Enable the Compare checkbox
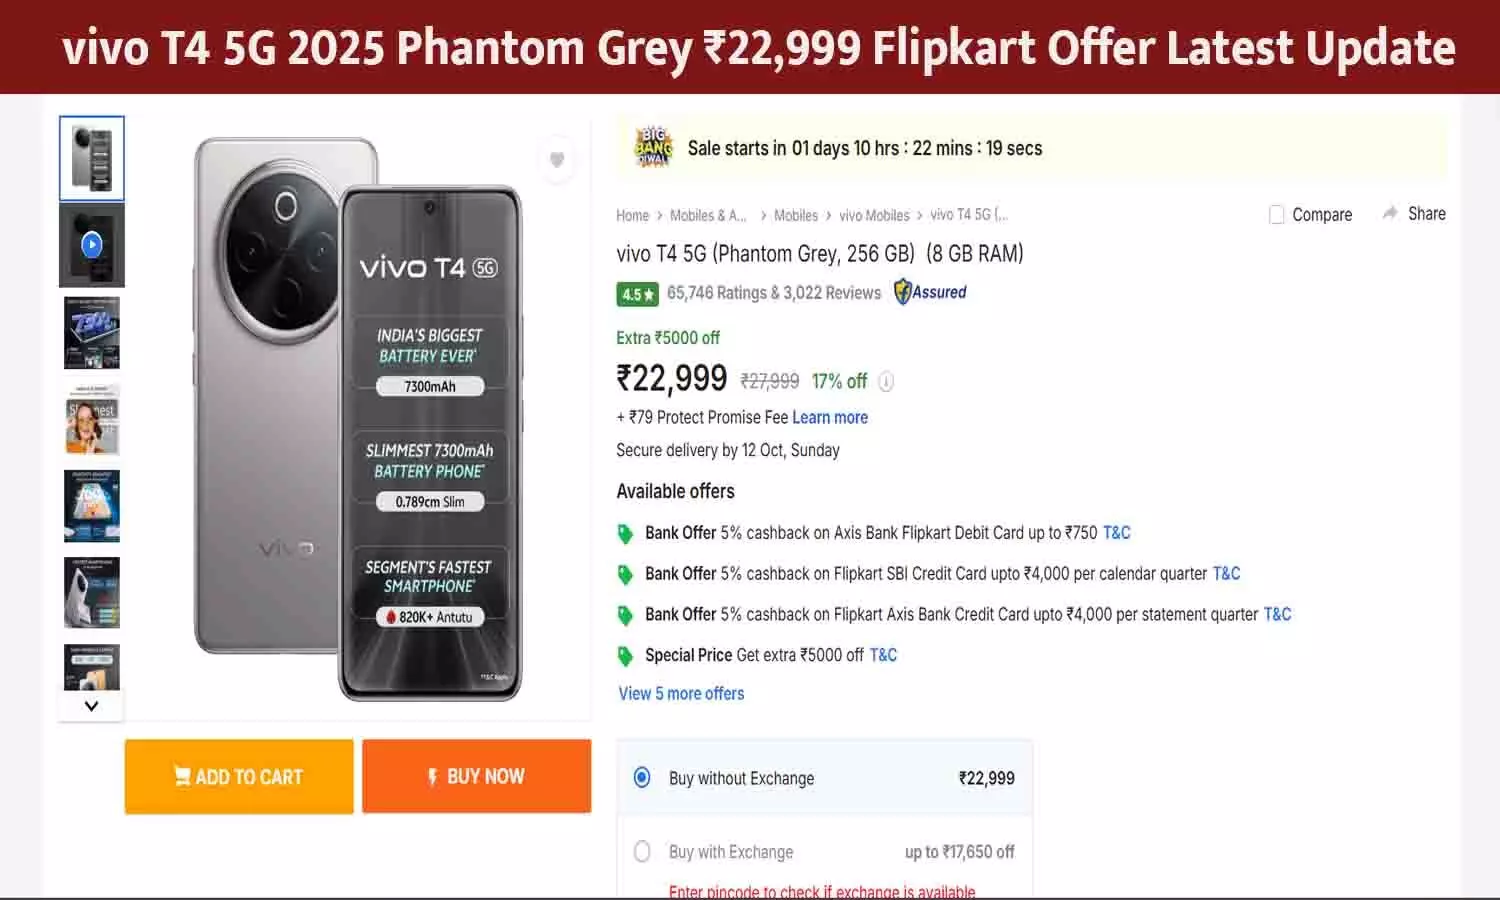The height and width of the screenshot is (900, 1500). click(1277, 214)
